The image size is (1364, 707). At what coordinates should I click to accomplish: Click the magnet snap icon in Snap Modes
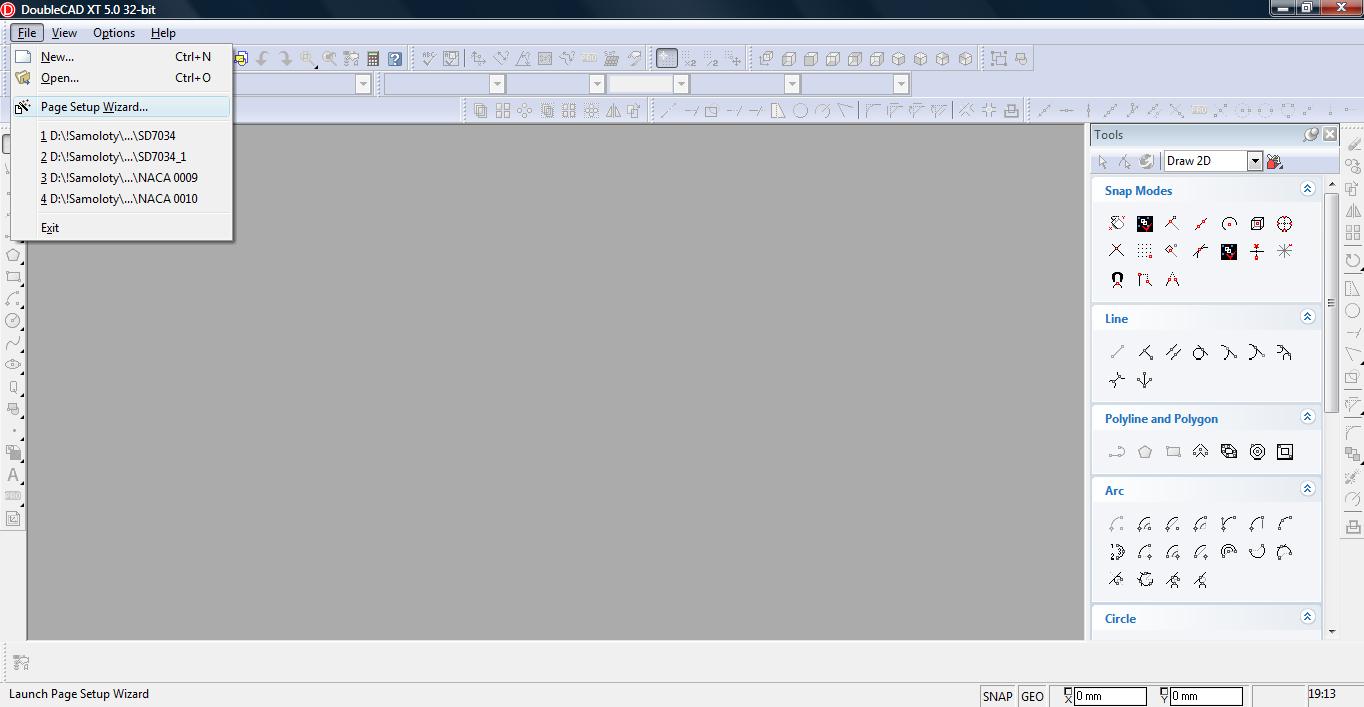click(x=1117, y=280)
